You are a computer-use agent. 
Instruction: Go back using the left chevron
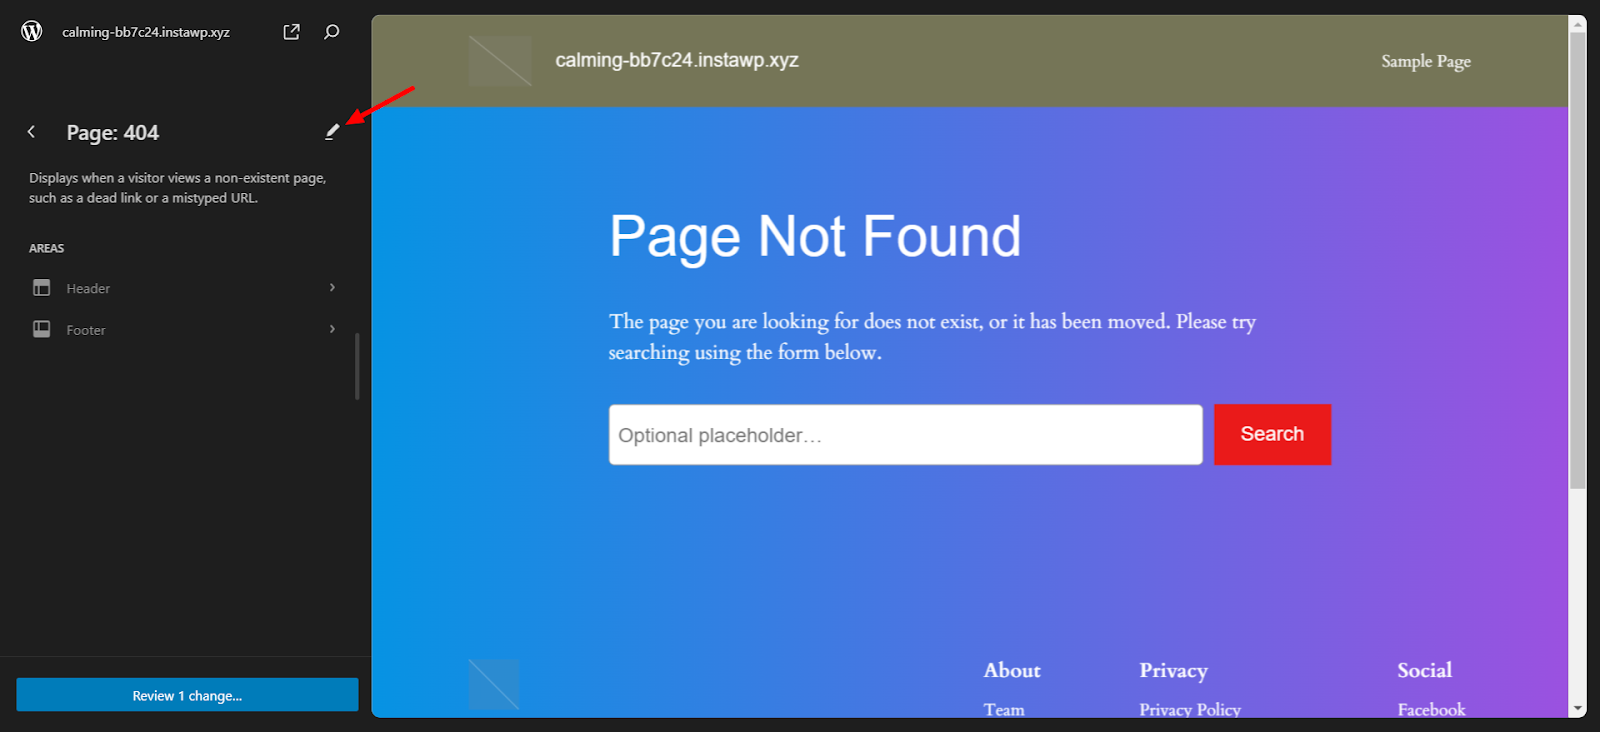point(31,132)
